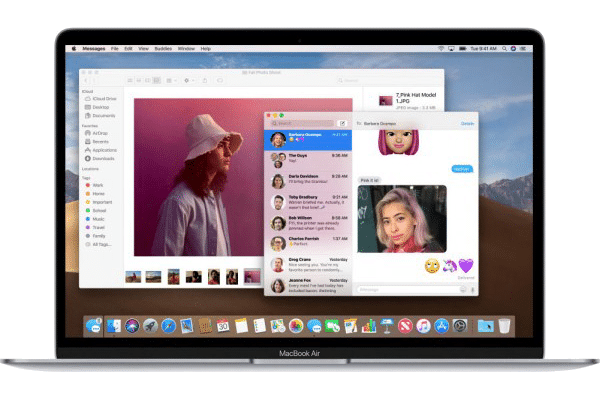Open the App Store from the Dock
Viewport: 600px width, 400px height.
coord(441,325)
